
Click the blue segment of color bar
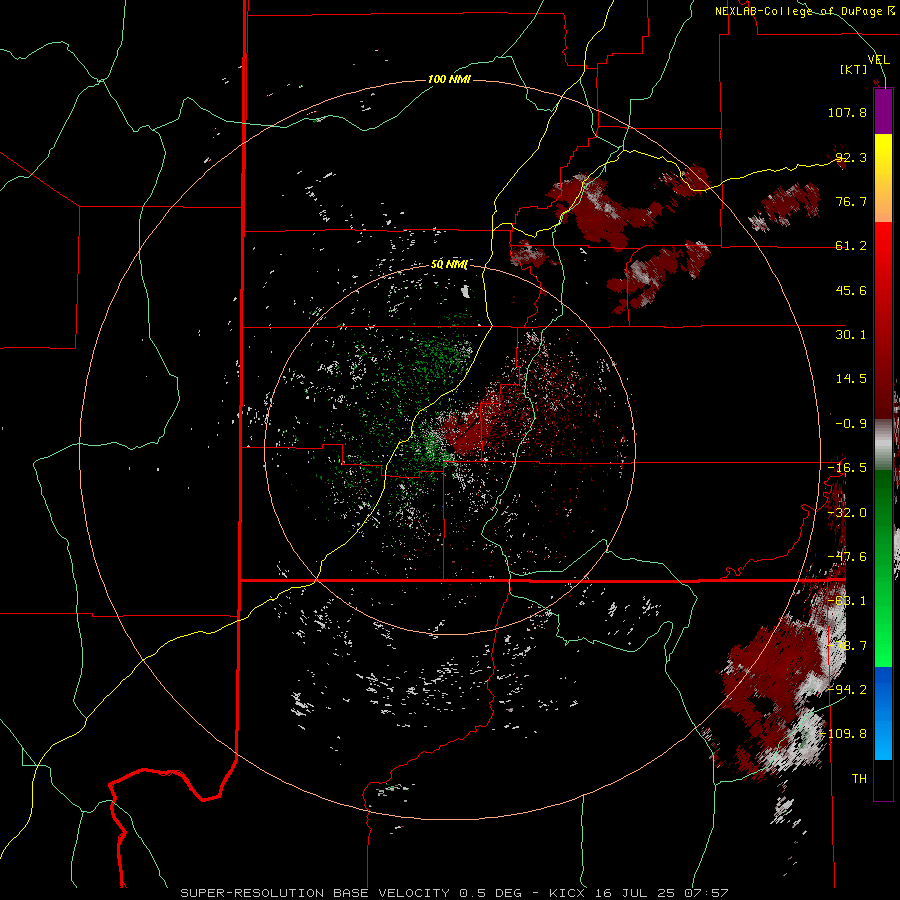pyautogui.click(x=883, y=713)
